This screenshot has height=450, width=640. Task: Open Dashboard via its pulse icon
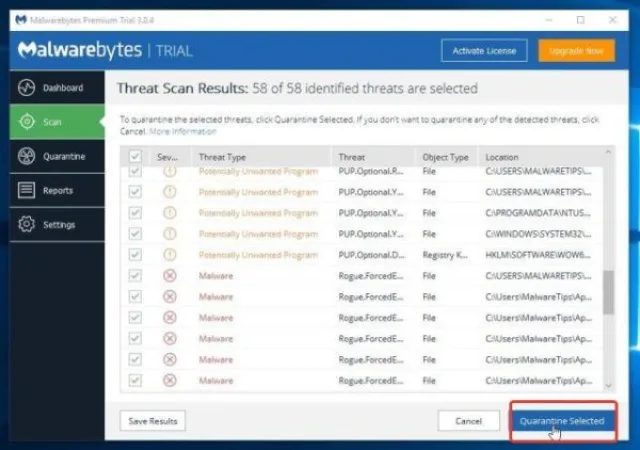point(27,87)
